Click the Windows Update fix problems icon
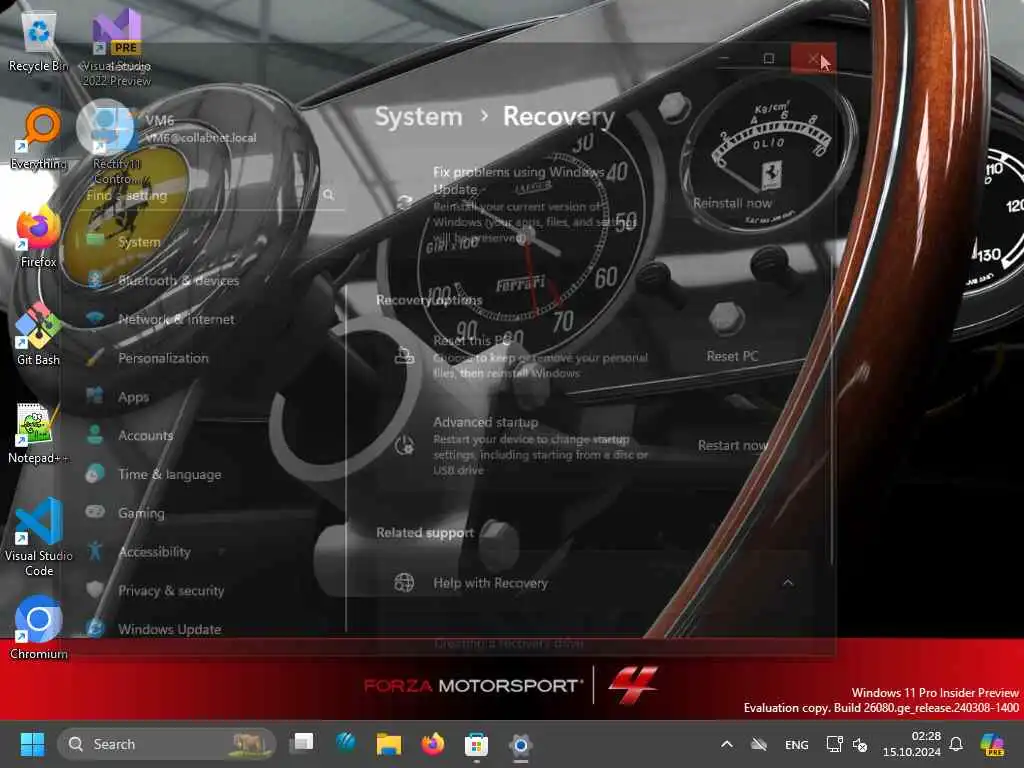The width and height of the screenshot is (1024, 768). point(404,202)
